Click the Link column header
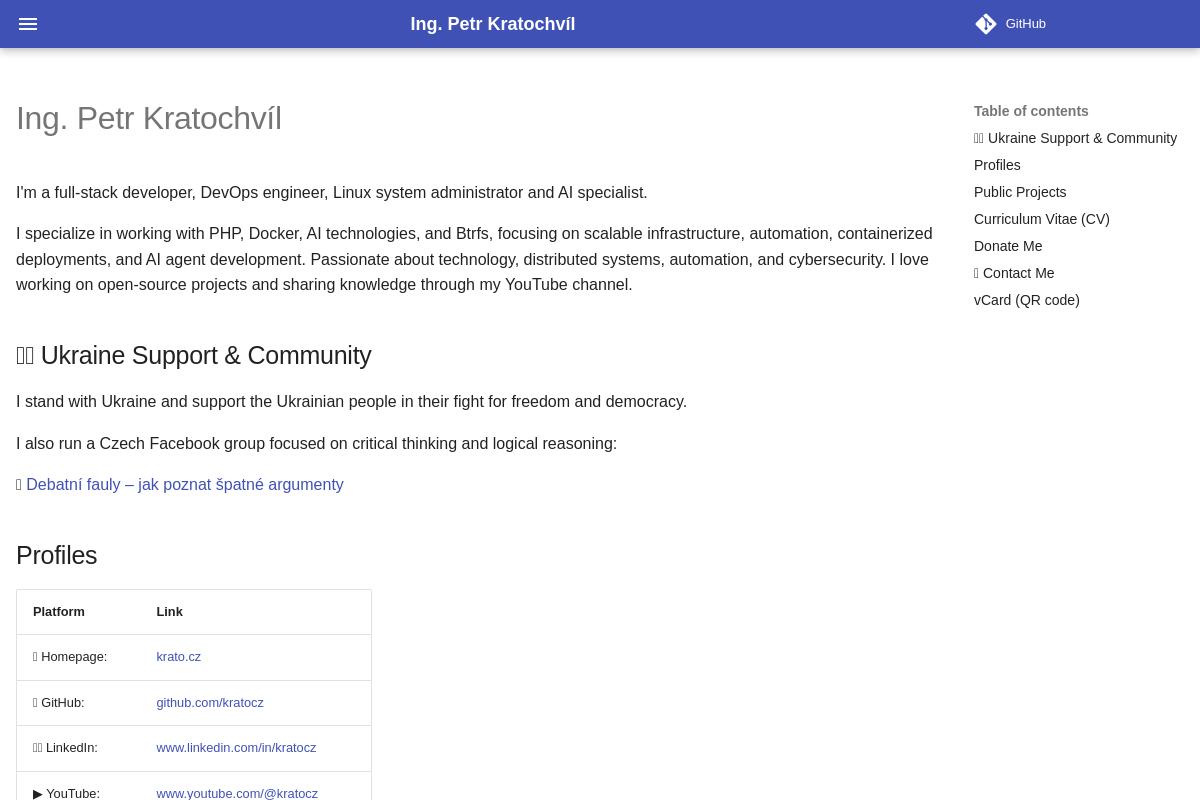The width and height of the screenshot is (1200, 800). point(169,612)
